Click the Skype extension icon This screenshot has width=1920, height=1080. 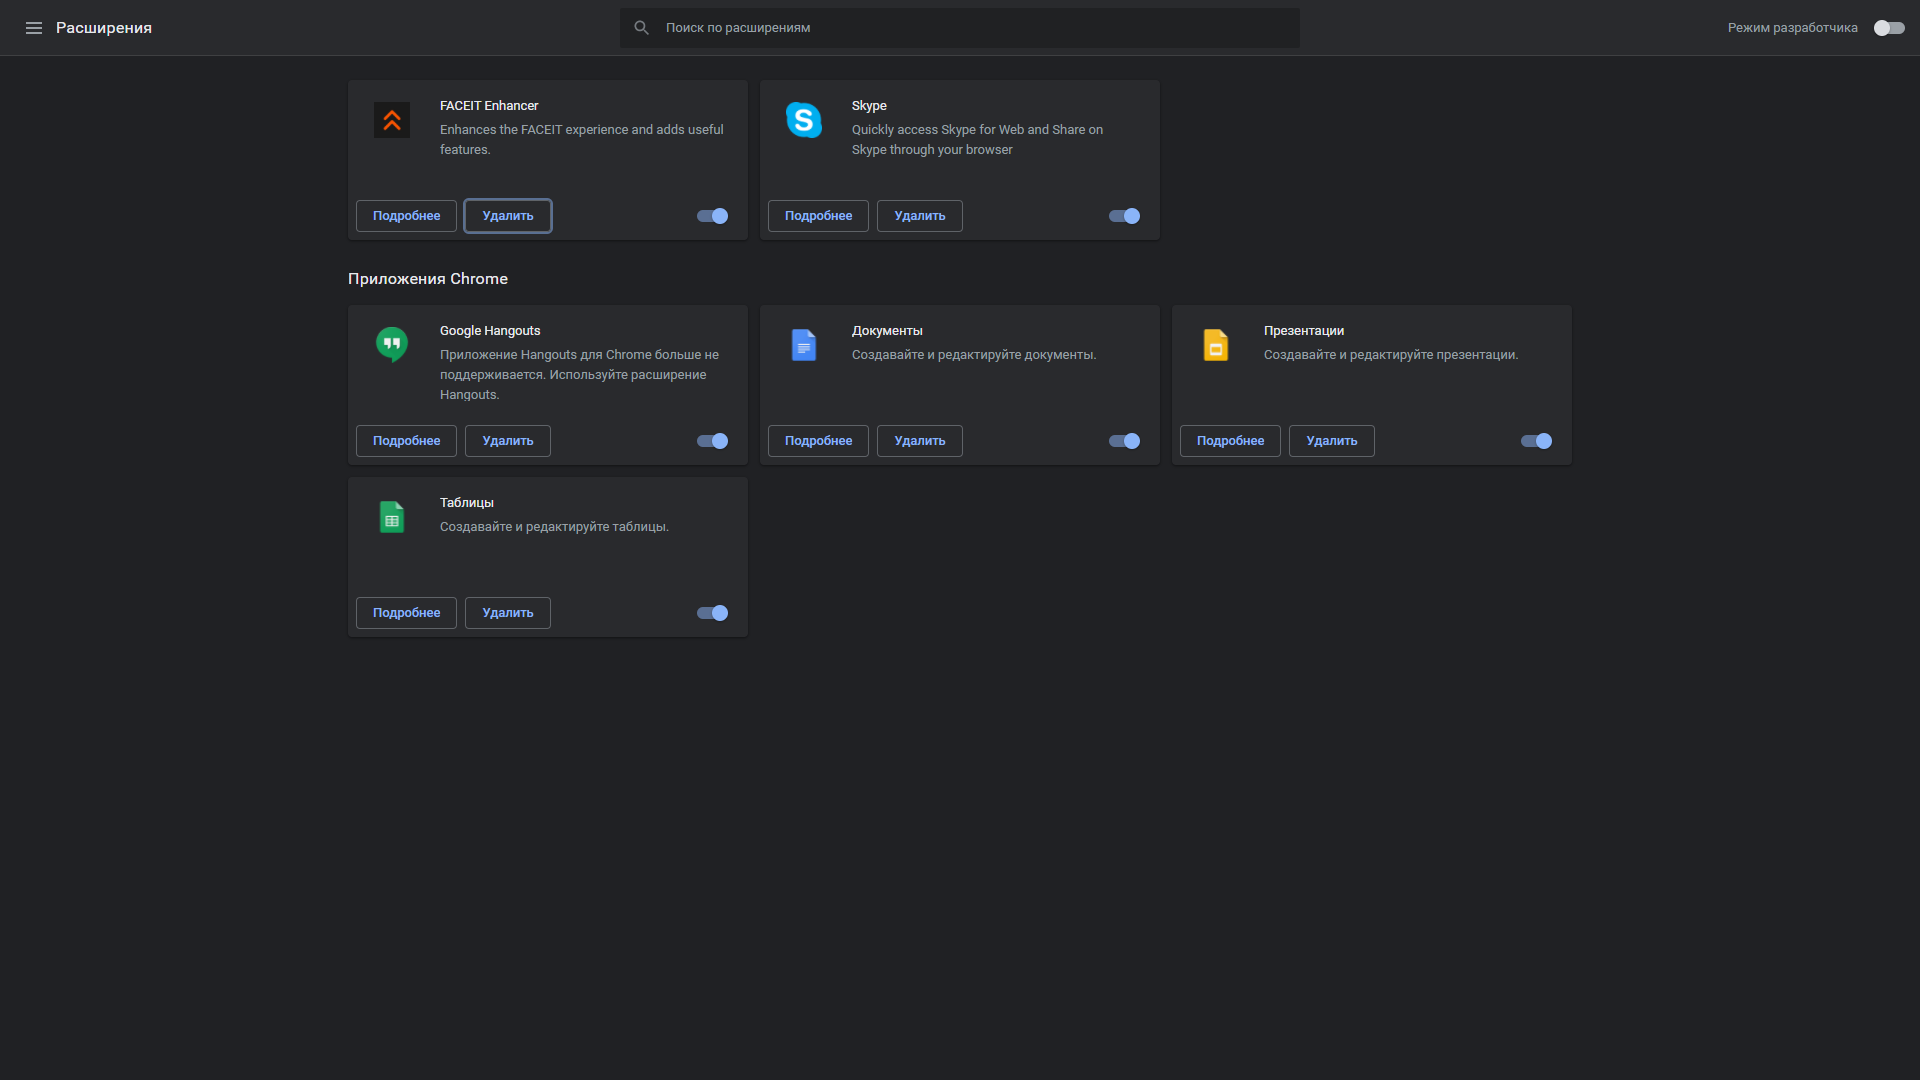(x=804, y=120)
